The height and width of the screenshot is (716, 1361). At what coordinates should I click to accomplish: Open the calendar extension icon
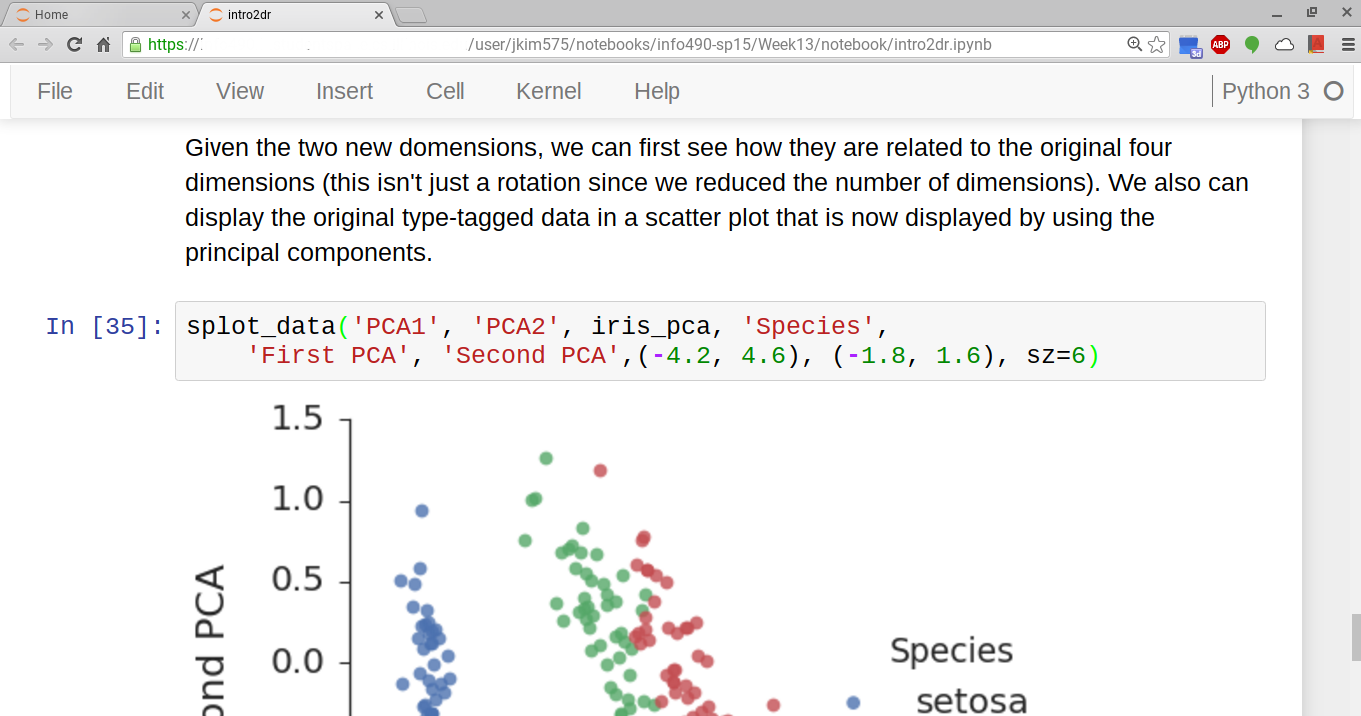[1189, 45]
